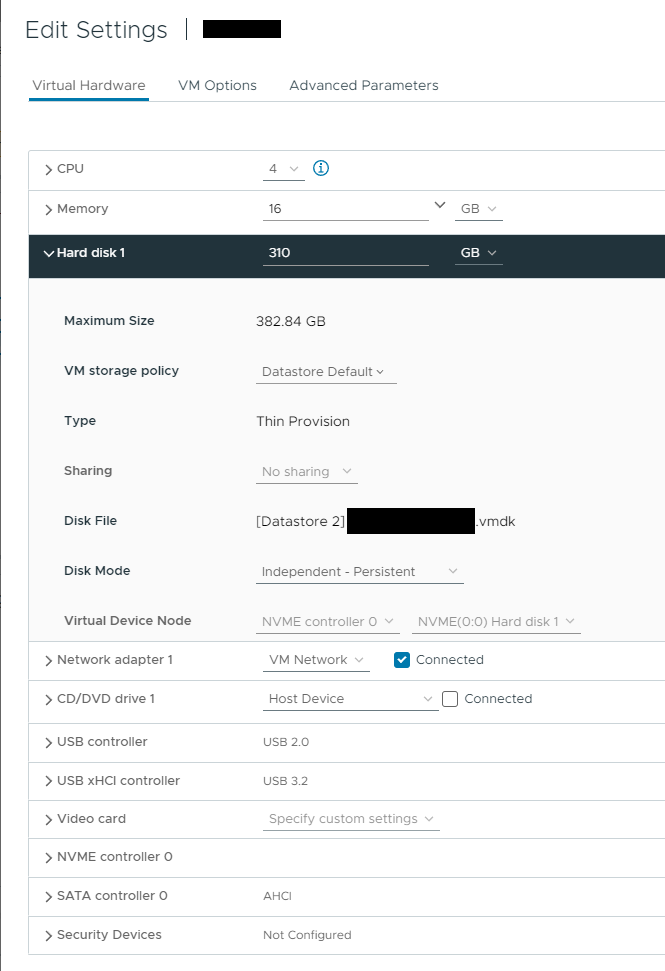Expand the SATA controller 0 section
The width and height of the screenshot is (665, 971).
coord(48,896)
